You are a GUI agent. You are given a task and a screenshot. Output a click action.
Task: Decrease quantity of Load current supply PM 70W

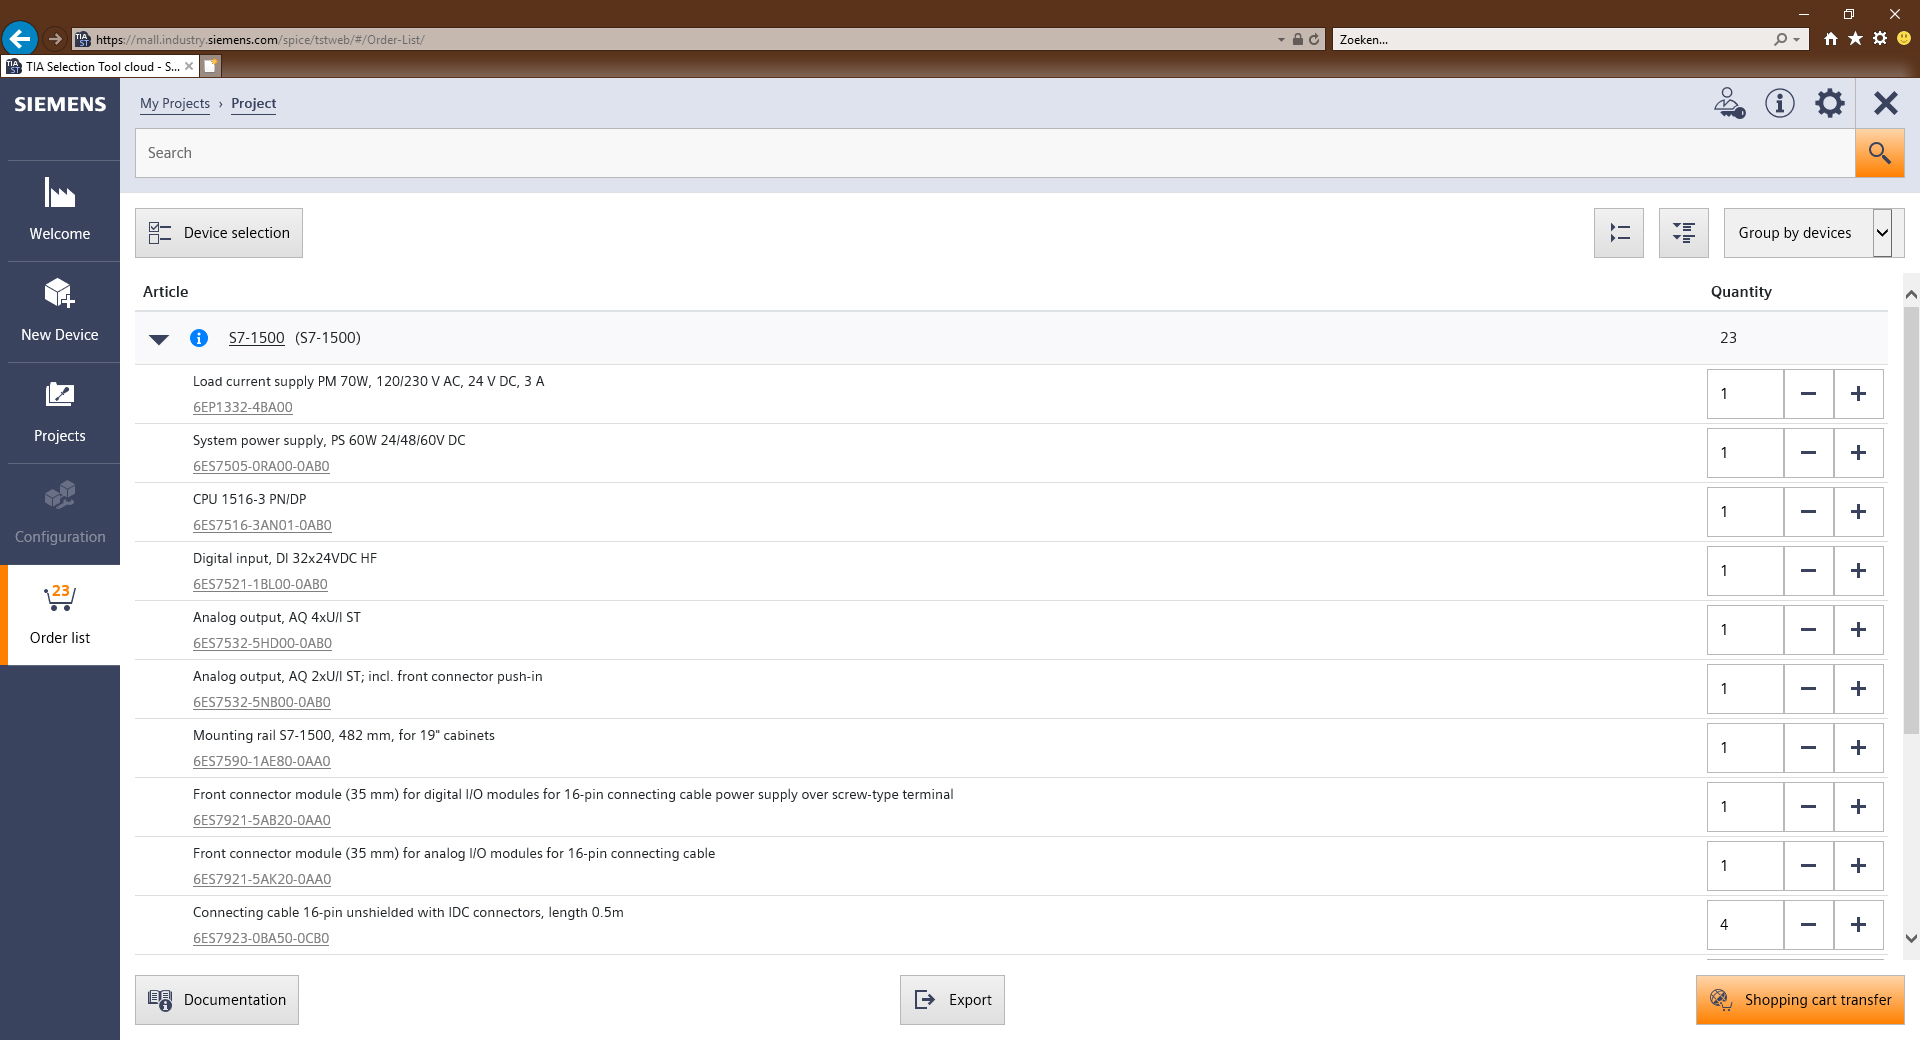(1809, 394)
